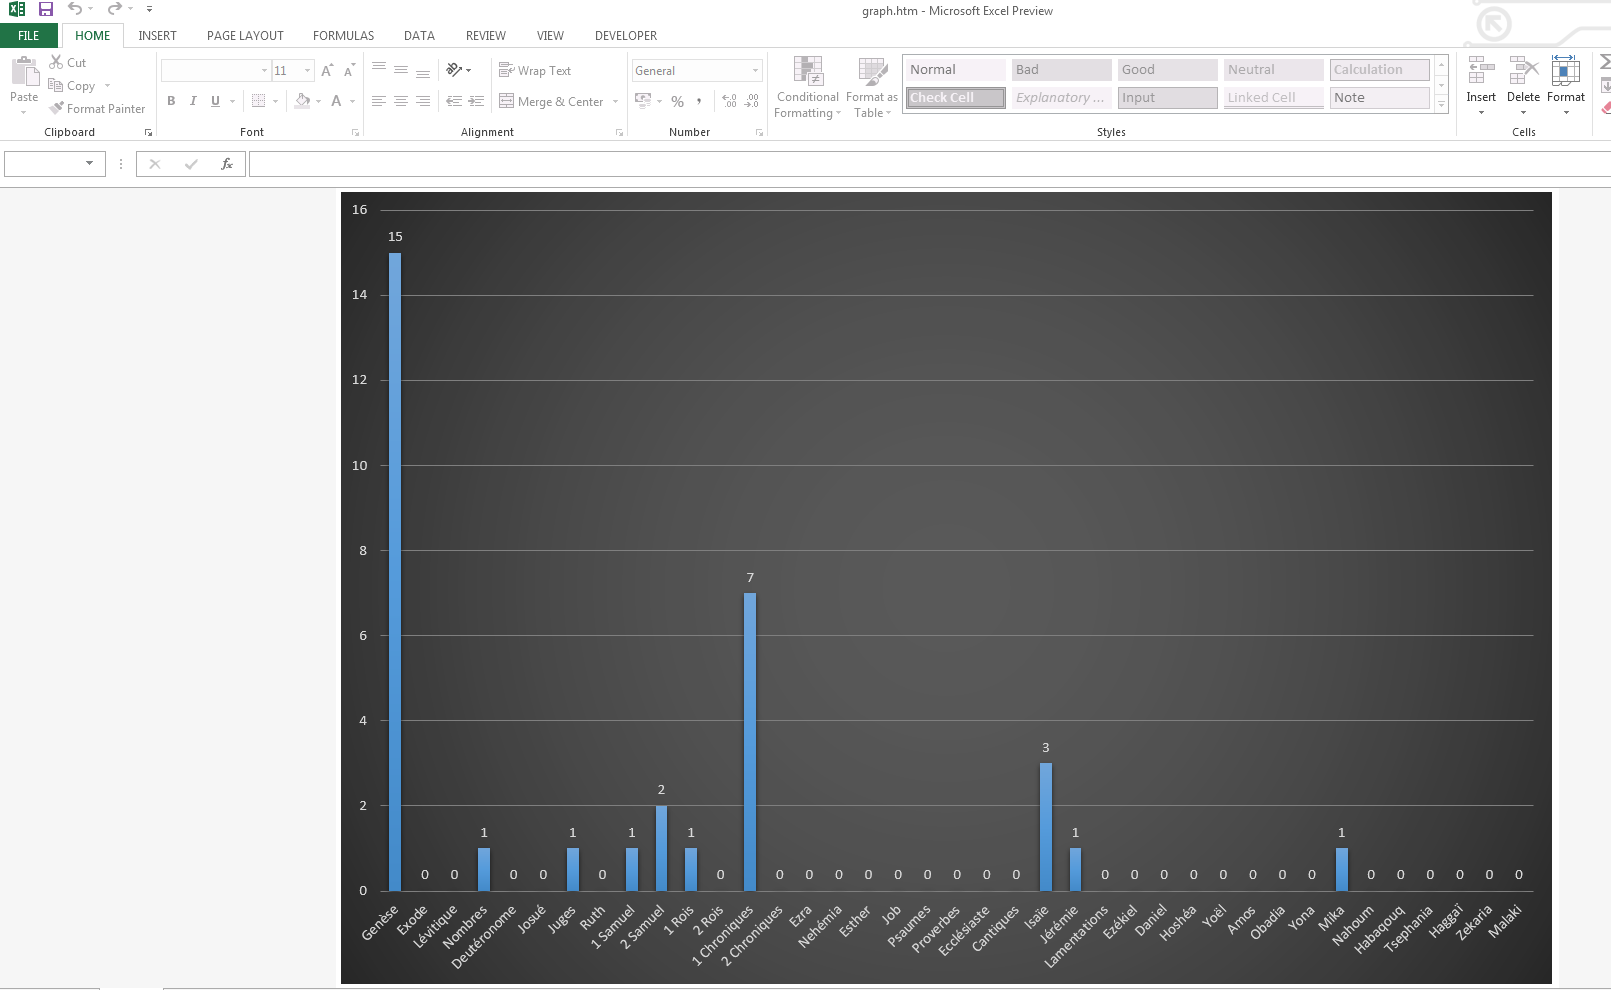The width and height of the screenshot is (1611, 990).
Task: Click the Save icon in quick access toolbar
Action: [46, 9]
